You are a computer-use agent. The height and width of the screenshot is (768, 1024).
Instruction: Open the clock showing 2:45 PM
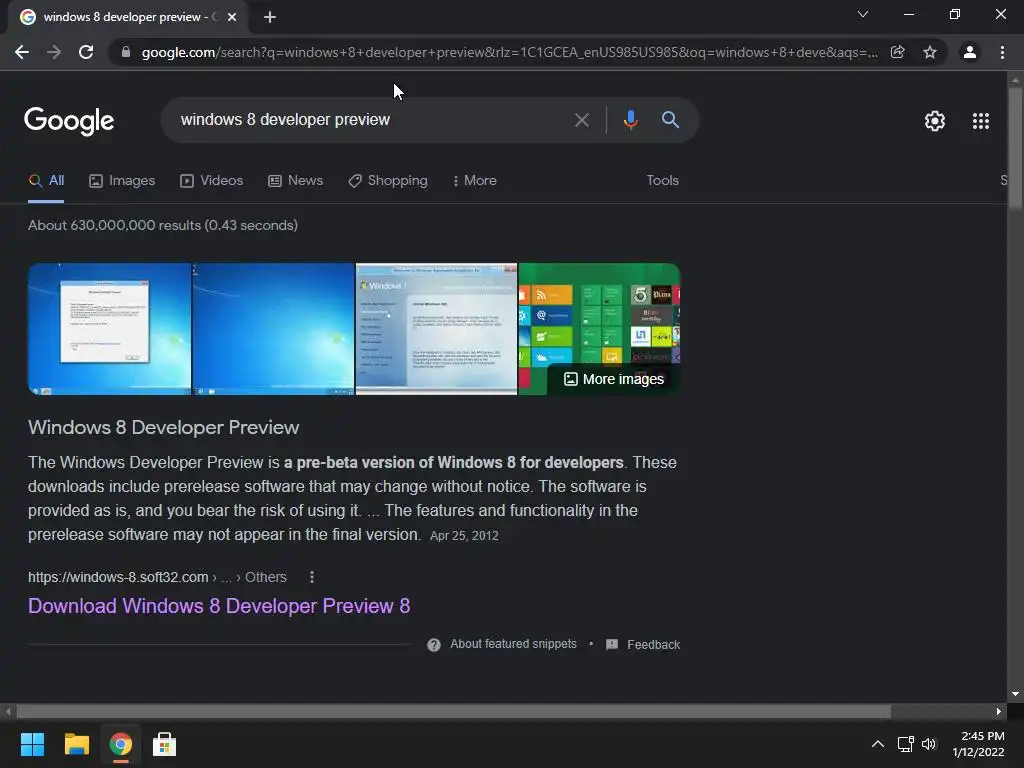978,744
